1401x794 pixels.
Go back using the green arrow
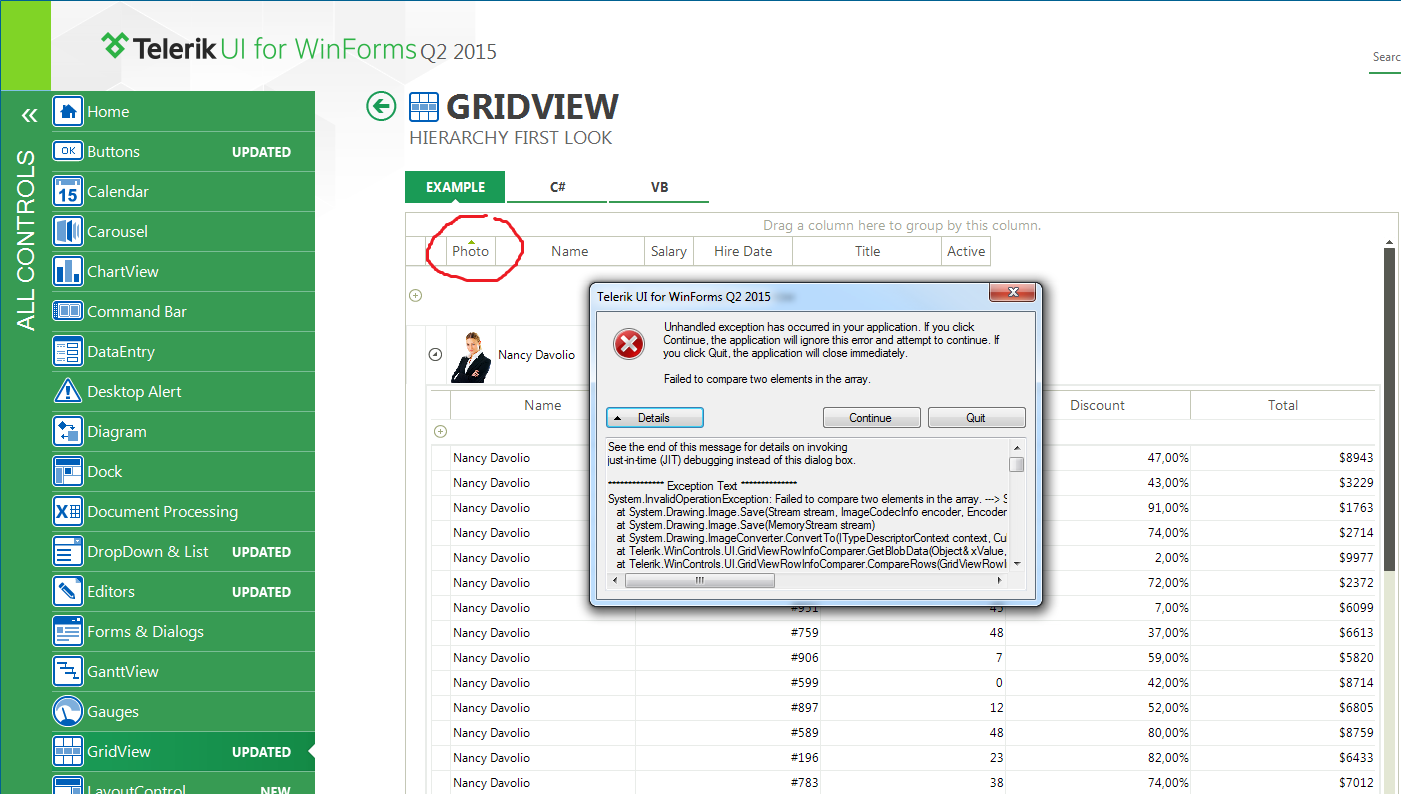pos(381,106)
